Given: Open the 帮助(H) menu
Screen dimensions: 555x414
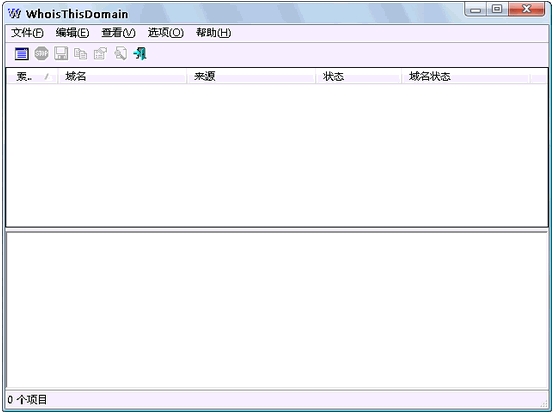Looking at the screenshot, I should pos(214,33).
